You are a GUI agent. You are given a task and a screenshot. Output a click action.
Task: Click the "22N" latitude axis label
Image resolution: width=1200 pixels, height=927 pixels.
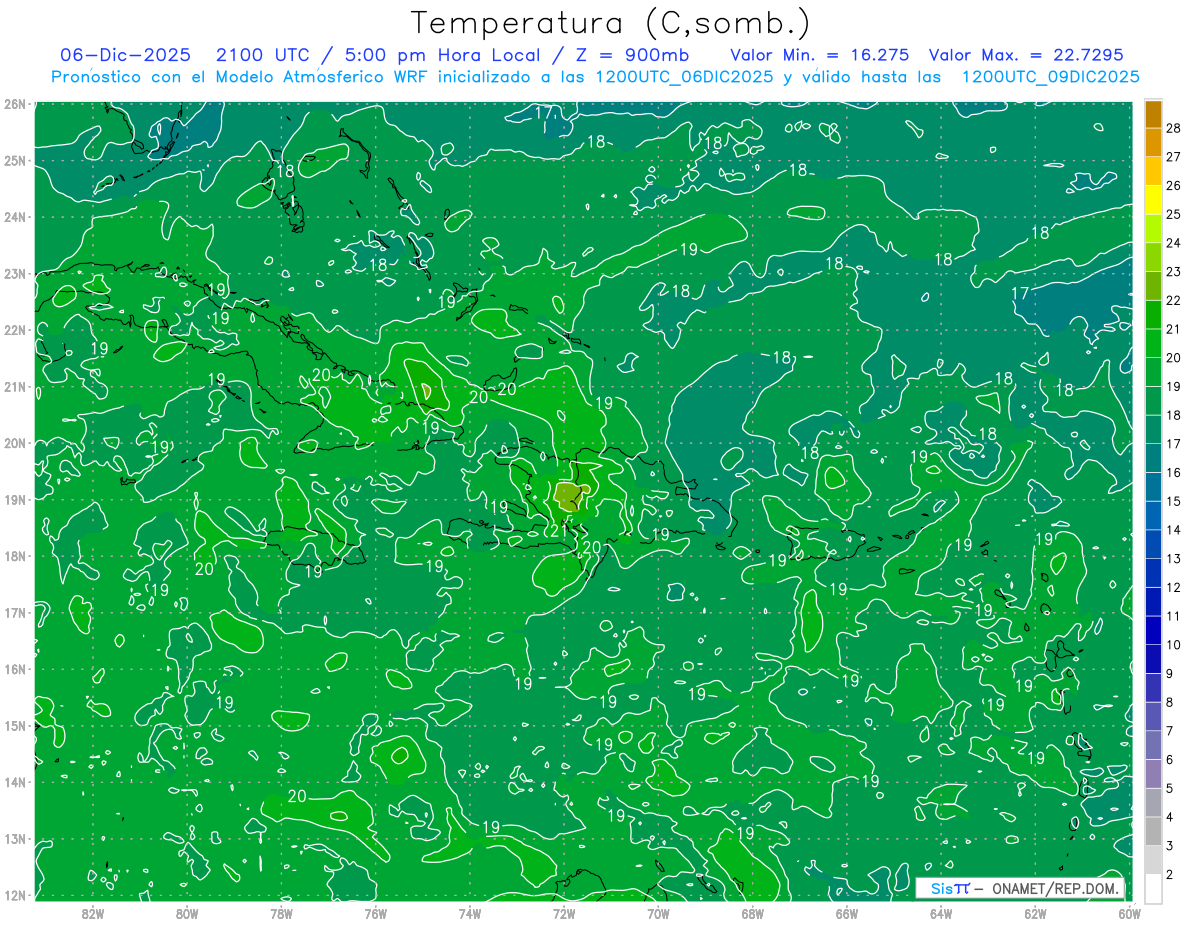click(15, 330)
